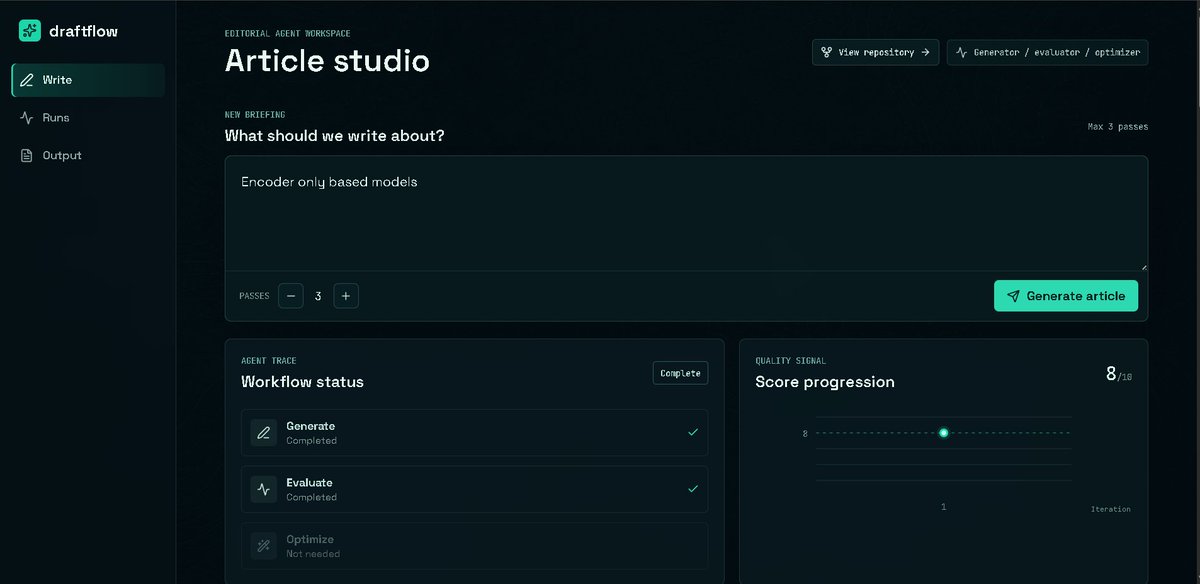
Task: Decrease passes with minus button
Action: tap(291, 296)
